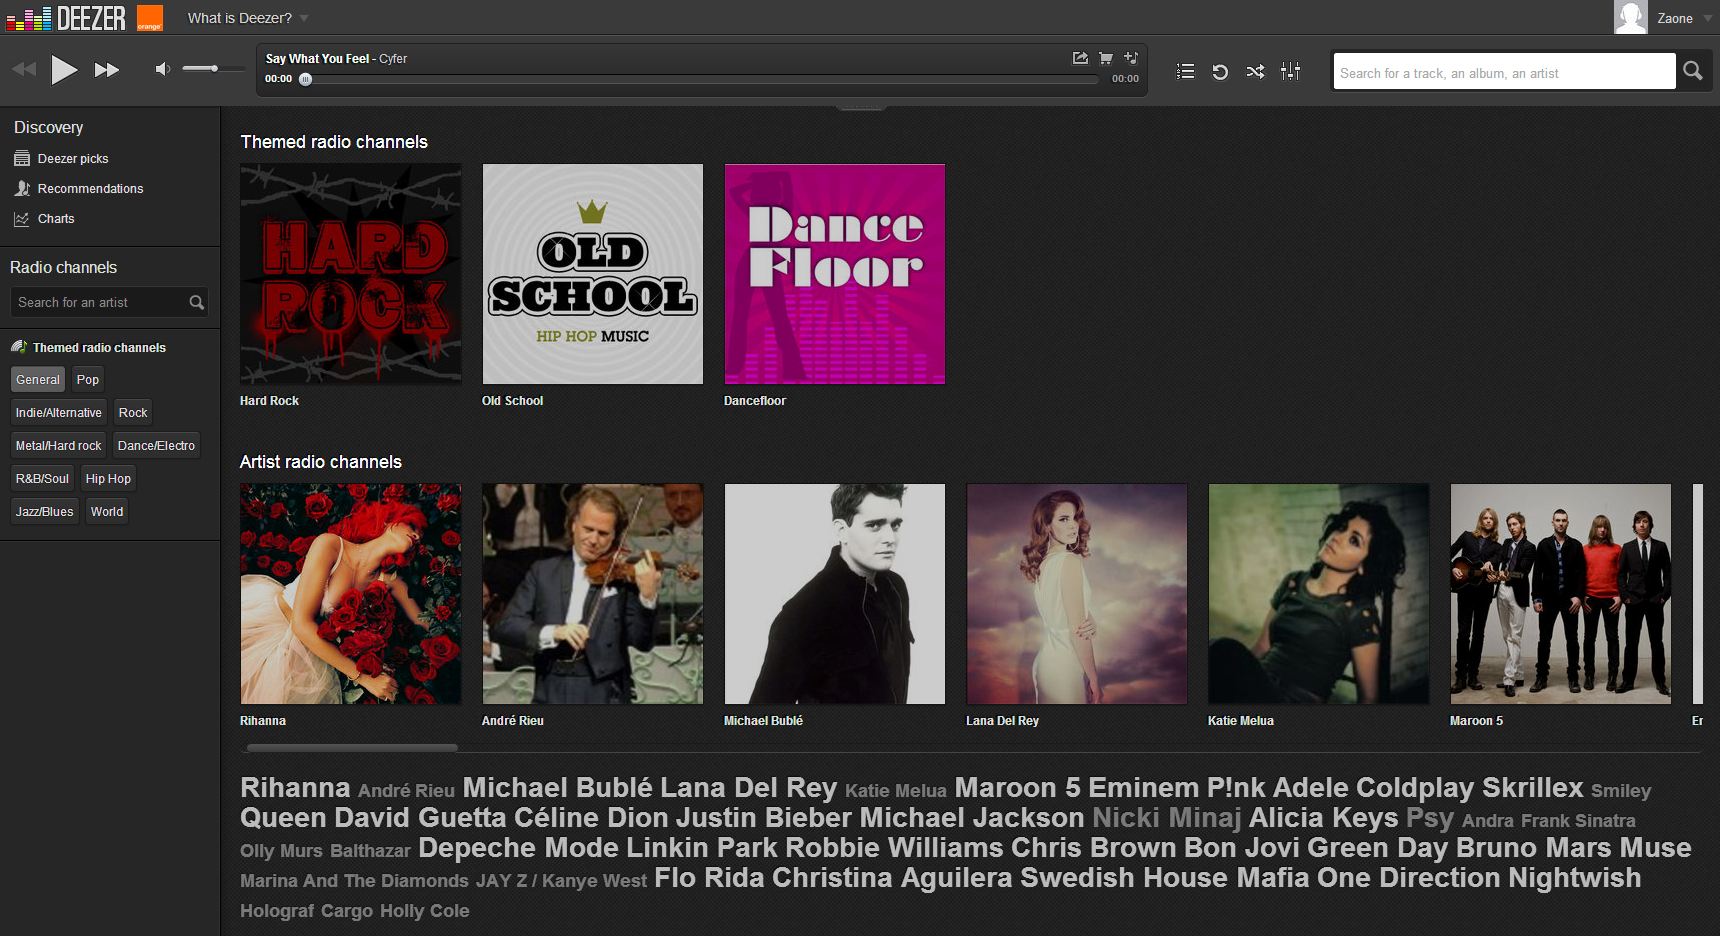The image size is (1720, 936).
Task: Click the artist search magnifier icon
Action: pos(197,302)
